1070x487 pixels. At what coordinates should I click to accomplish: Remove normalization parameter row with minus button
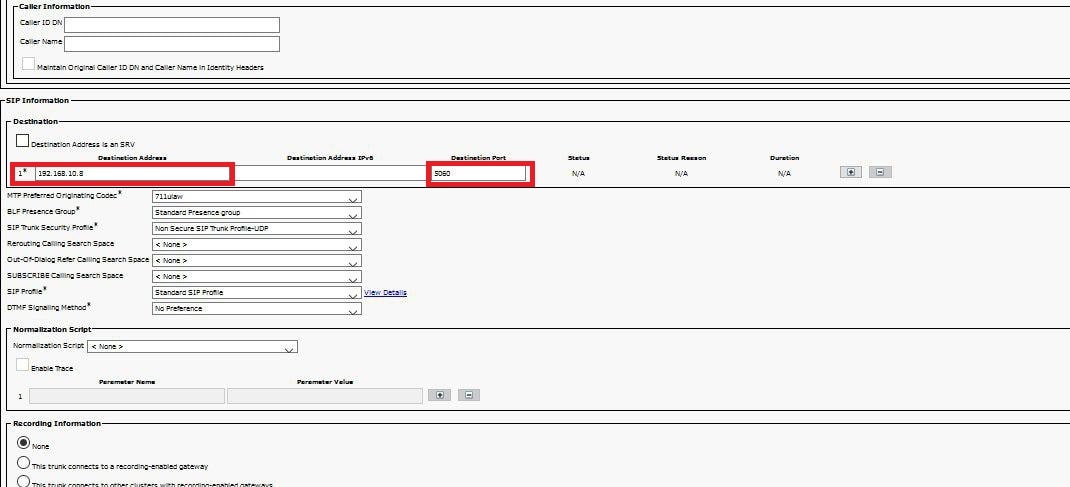(469, 395)
